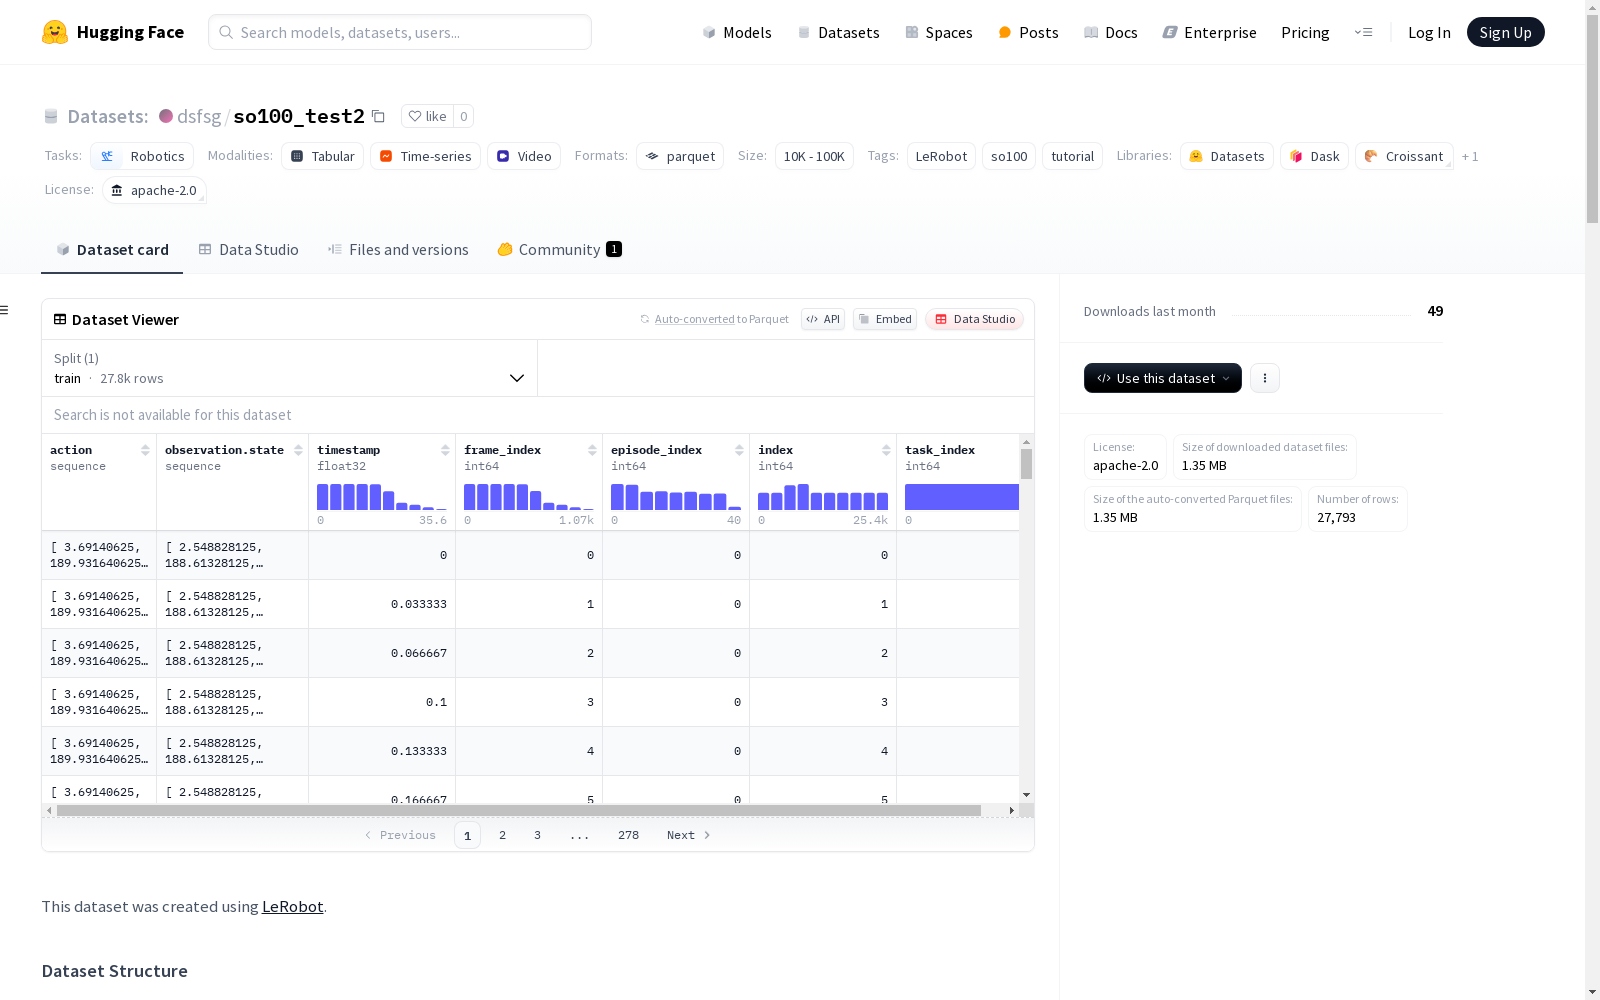Open the Data Studio tab
The height and width of the screenshot is (1000, 1600).
click(x=249, y=250)
